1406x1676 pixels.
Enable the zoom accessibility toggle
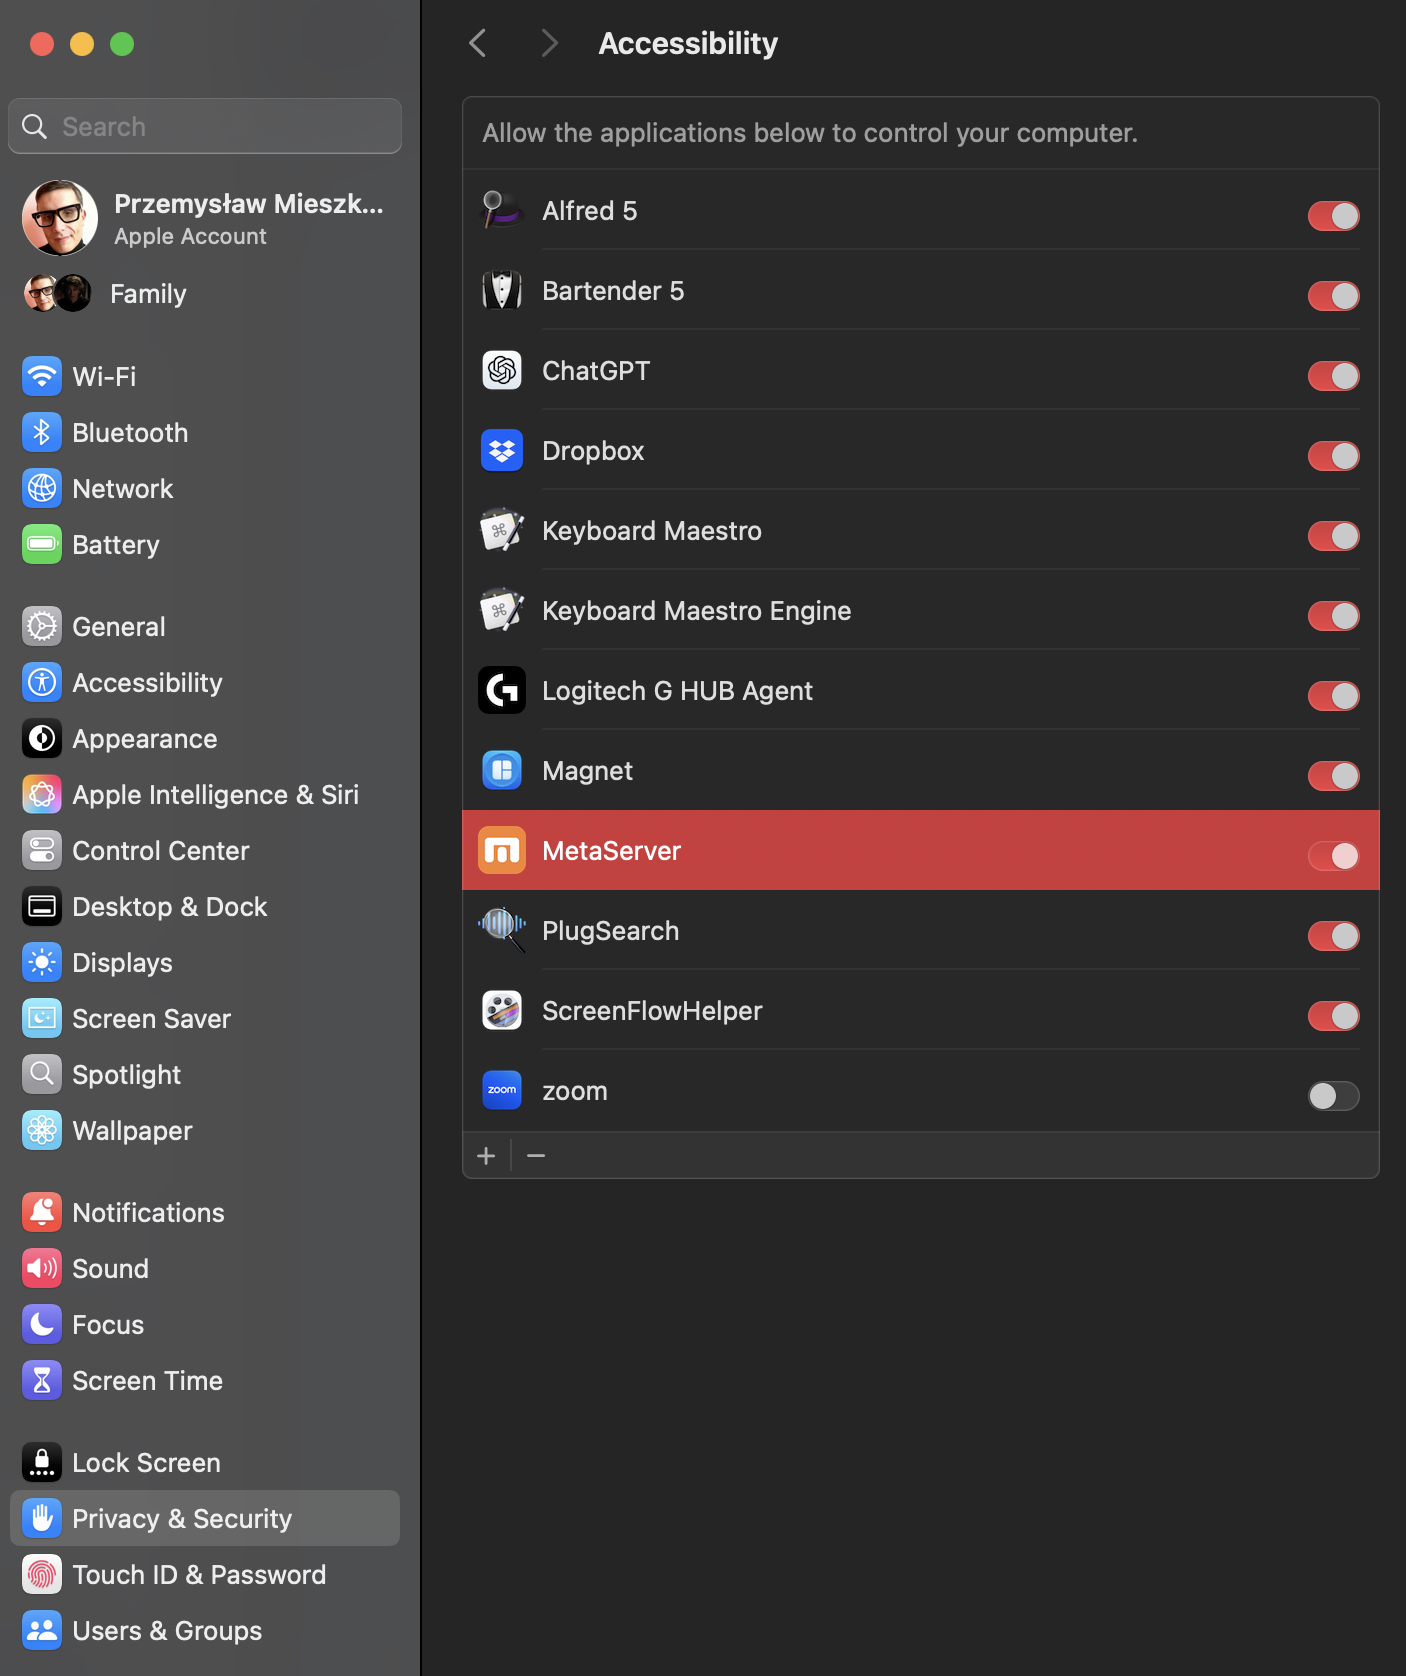[1333, 1096]
